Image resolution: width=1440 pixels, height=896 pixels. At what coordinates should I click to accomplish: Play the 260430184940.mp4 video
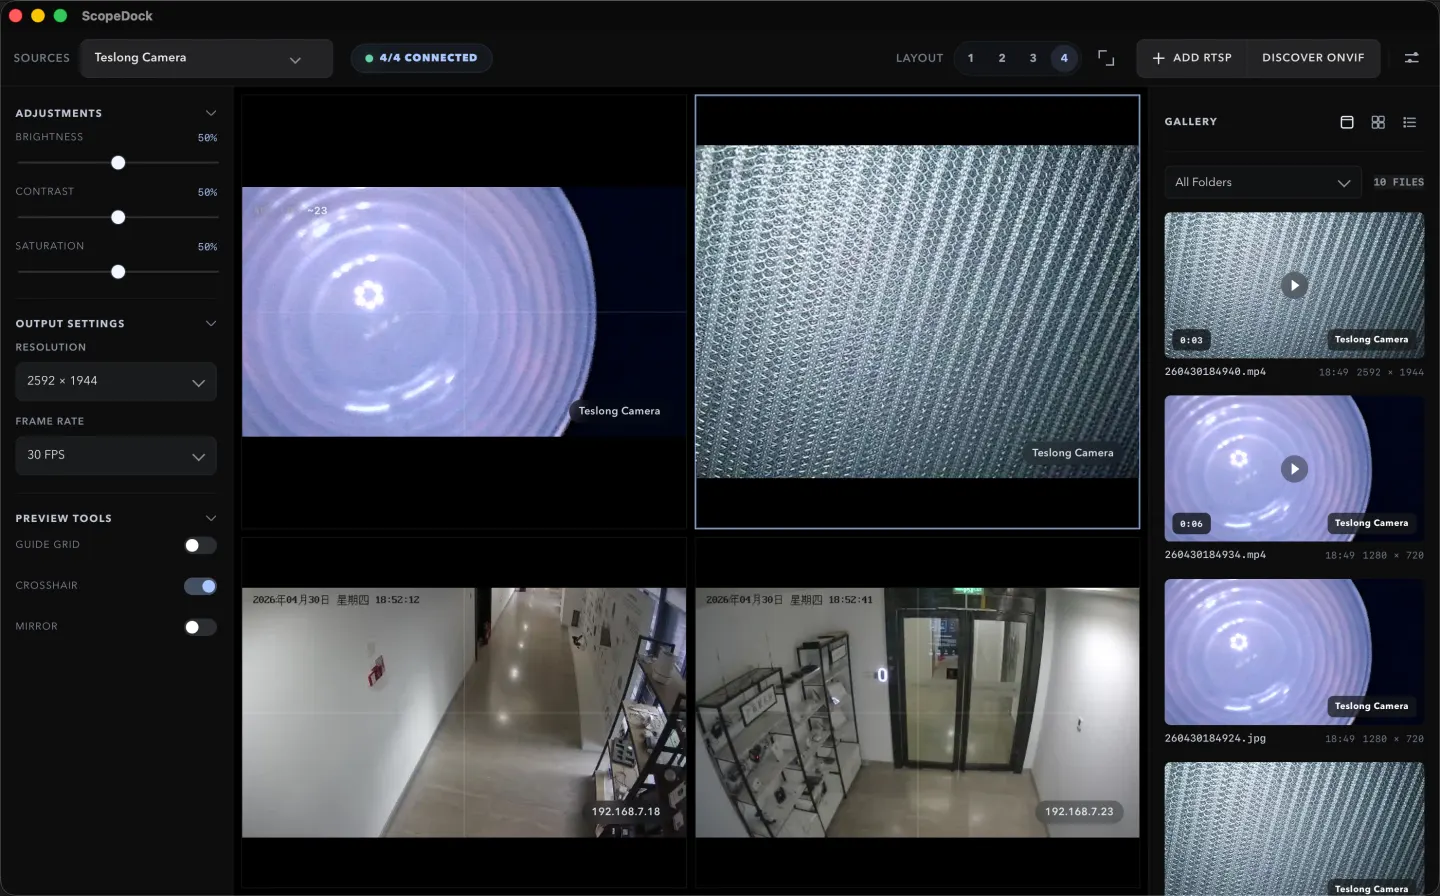(1294, 285)
